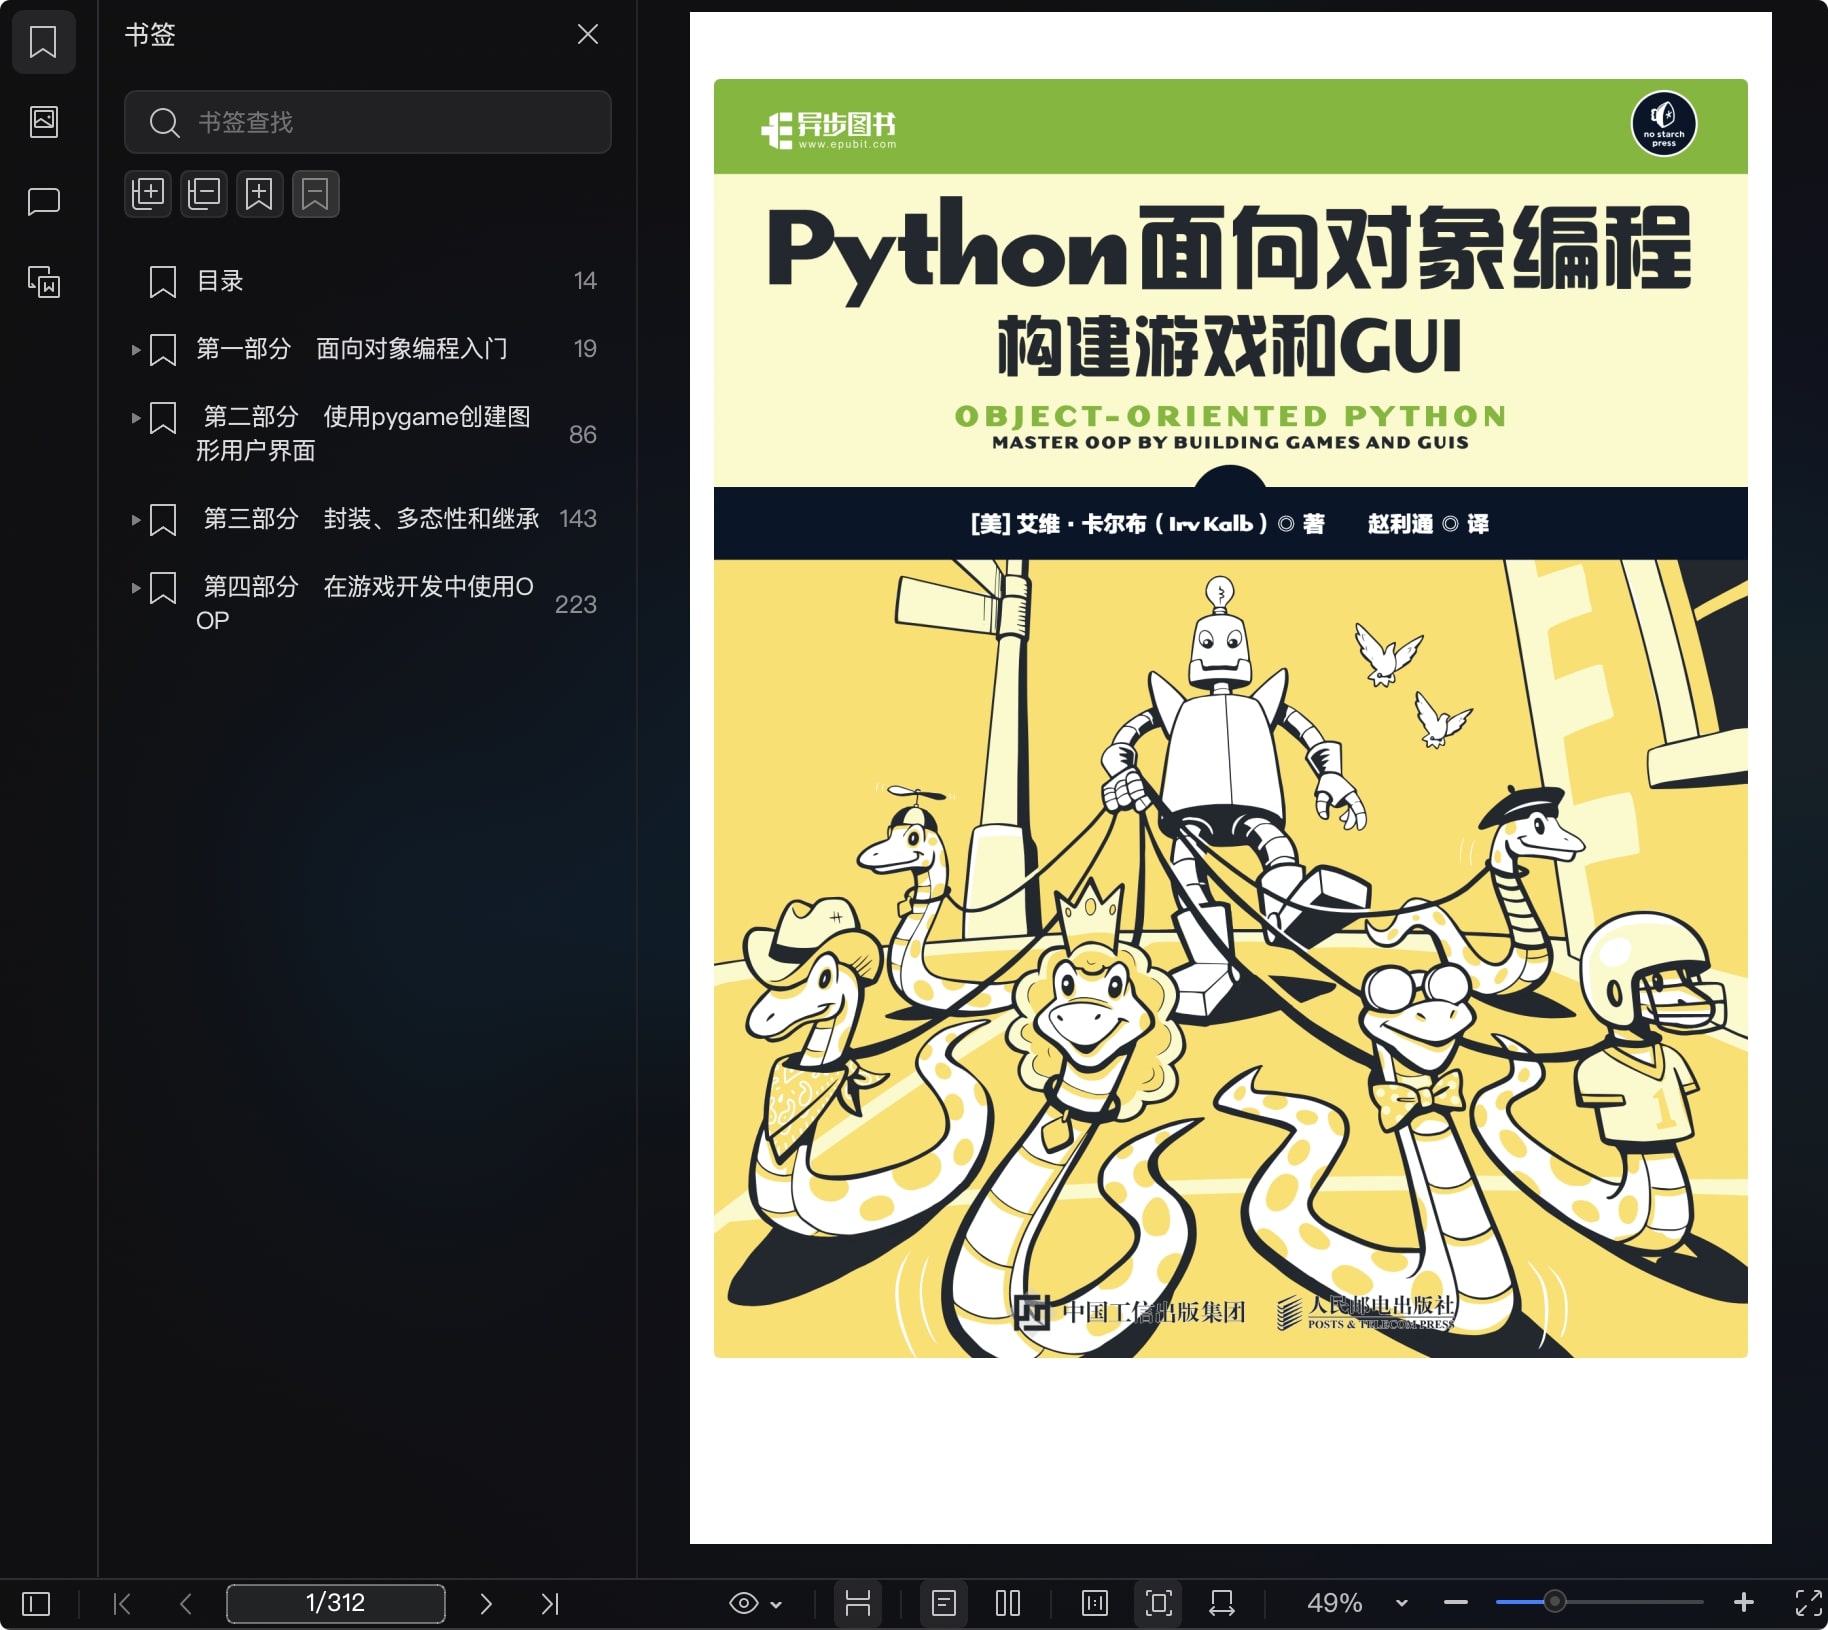Open the document conversion sidebar icon

(43, 282)
